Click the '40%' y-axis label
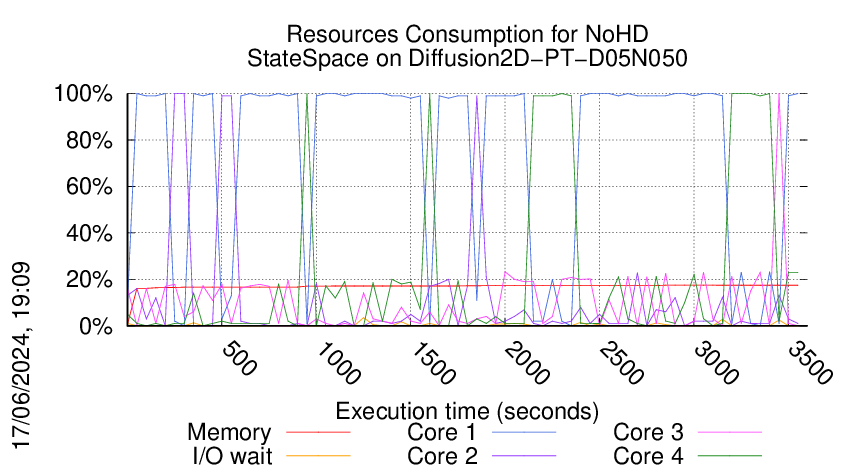850x475 pixels. (x=89, y=233)
